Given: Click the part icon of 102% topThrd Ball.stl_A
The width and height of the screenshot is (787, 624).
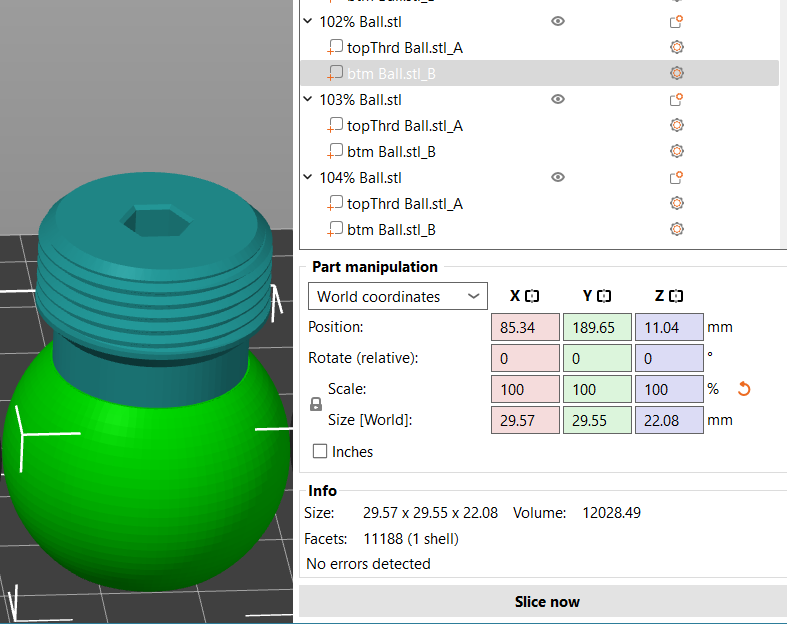Looking at the screenshot, I should [x=335, y=47].
